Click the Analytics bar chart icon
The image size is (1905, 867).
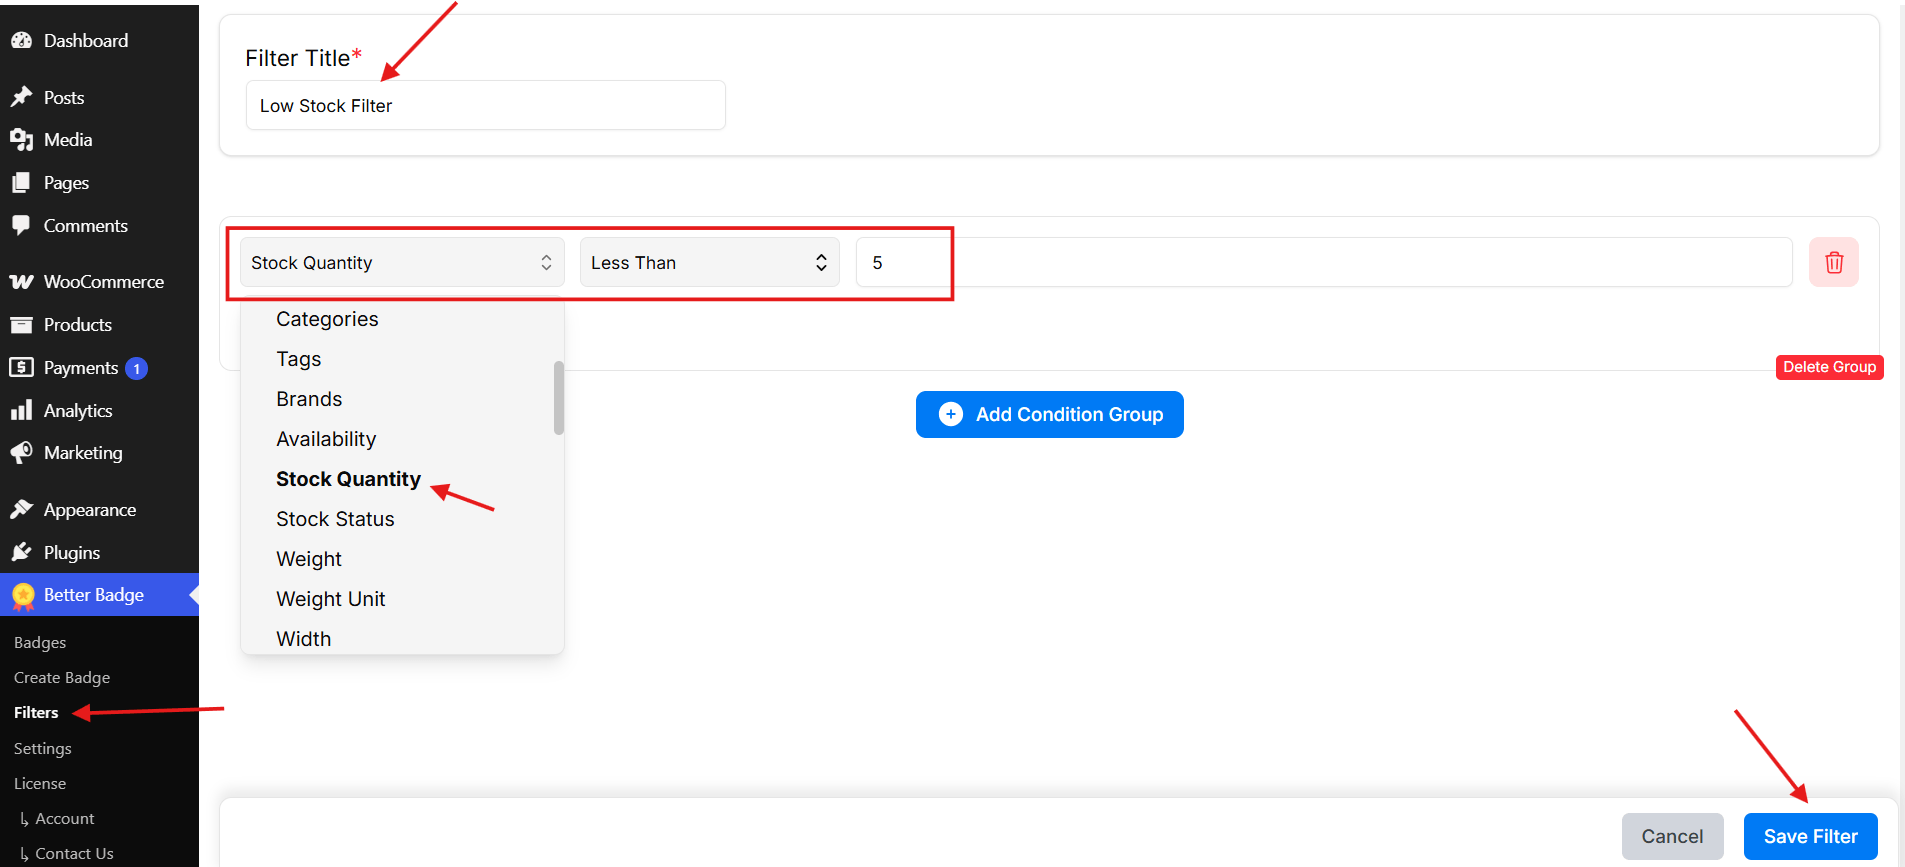(x=21, y=411)
